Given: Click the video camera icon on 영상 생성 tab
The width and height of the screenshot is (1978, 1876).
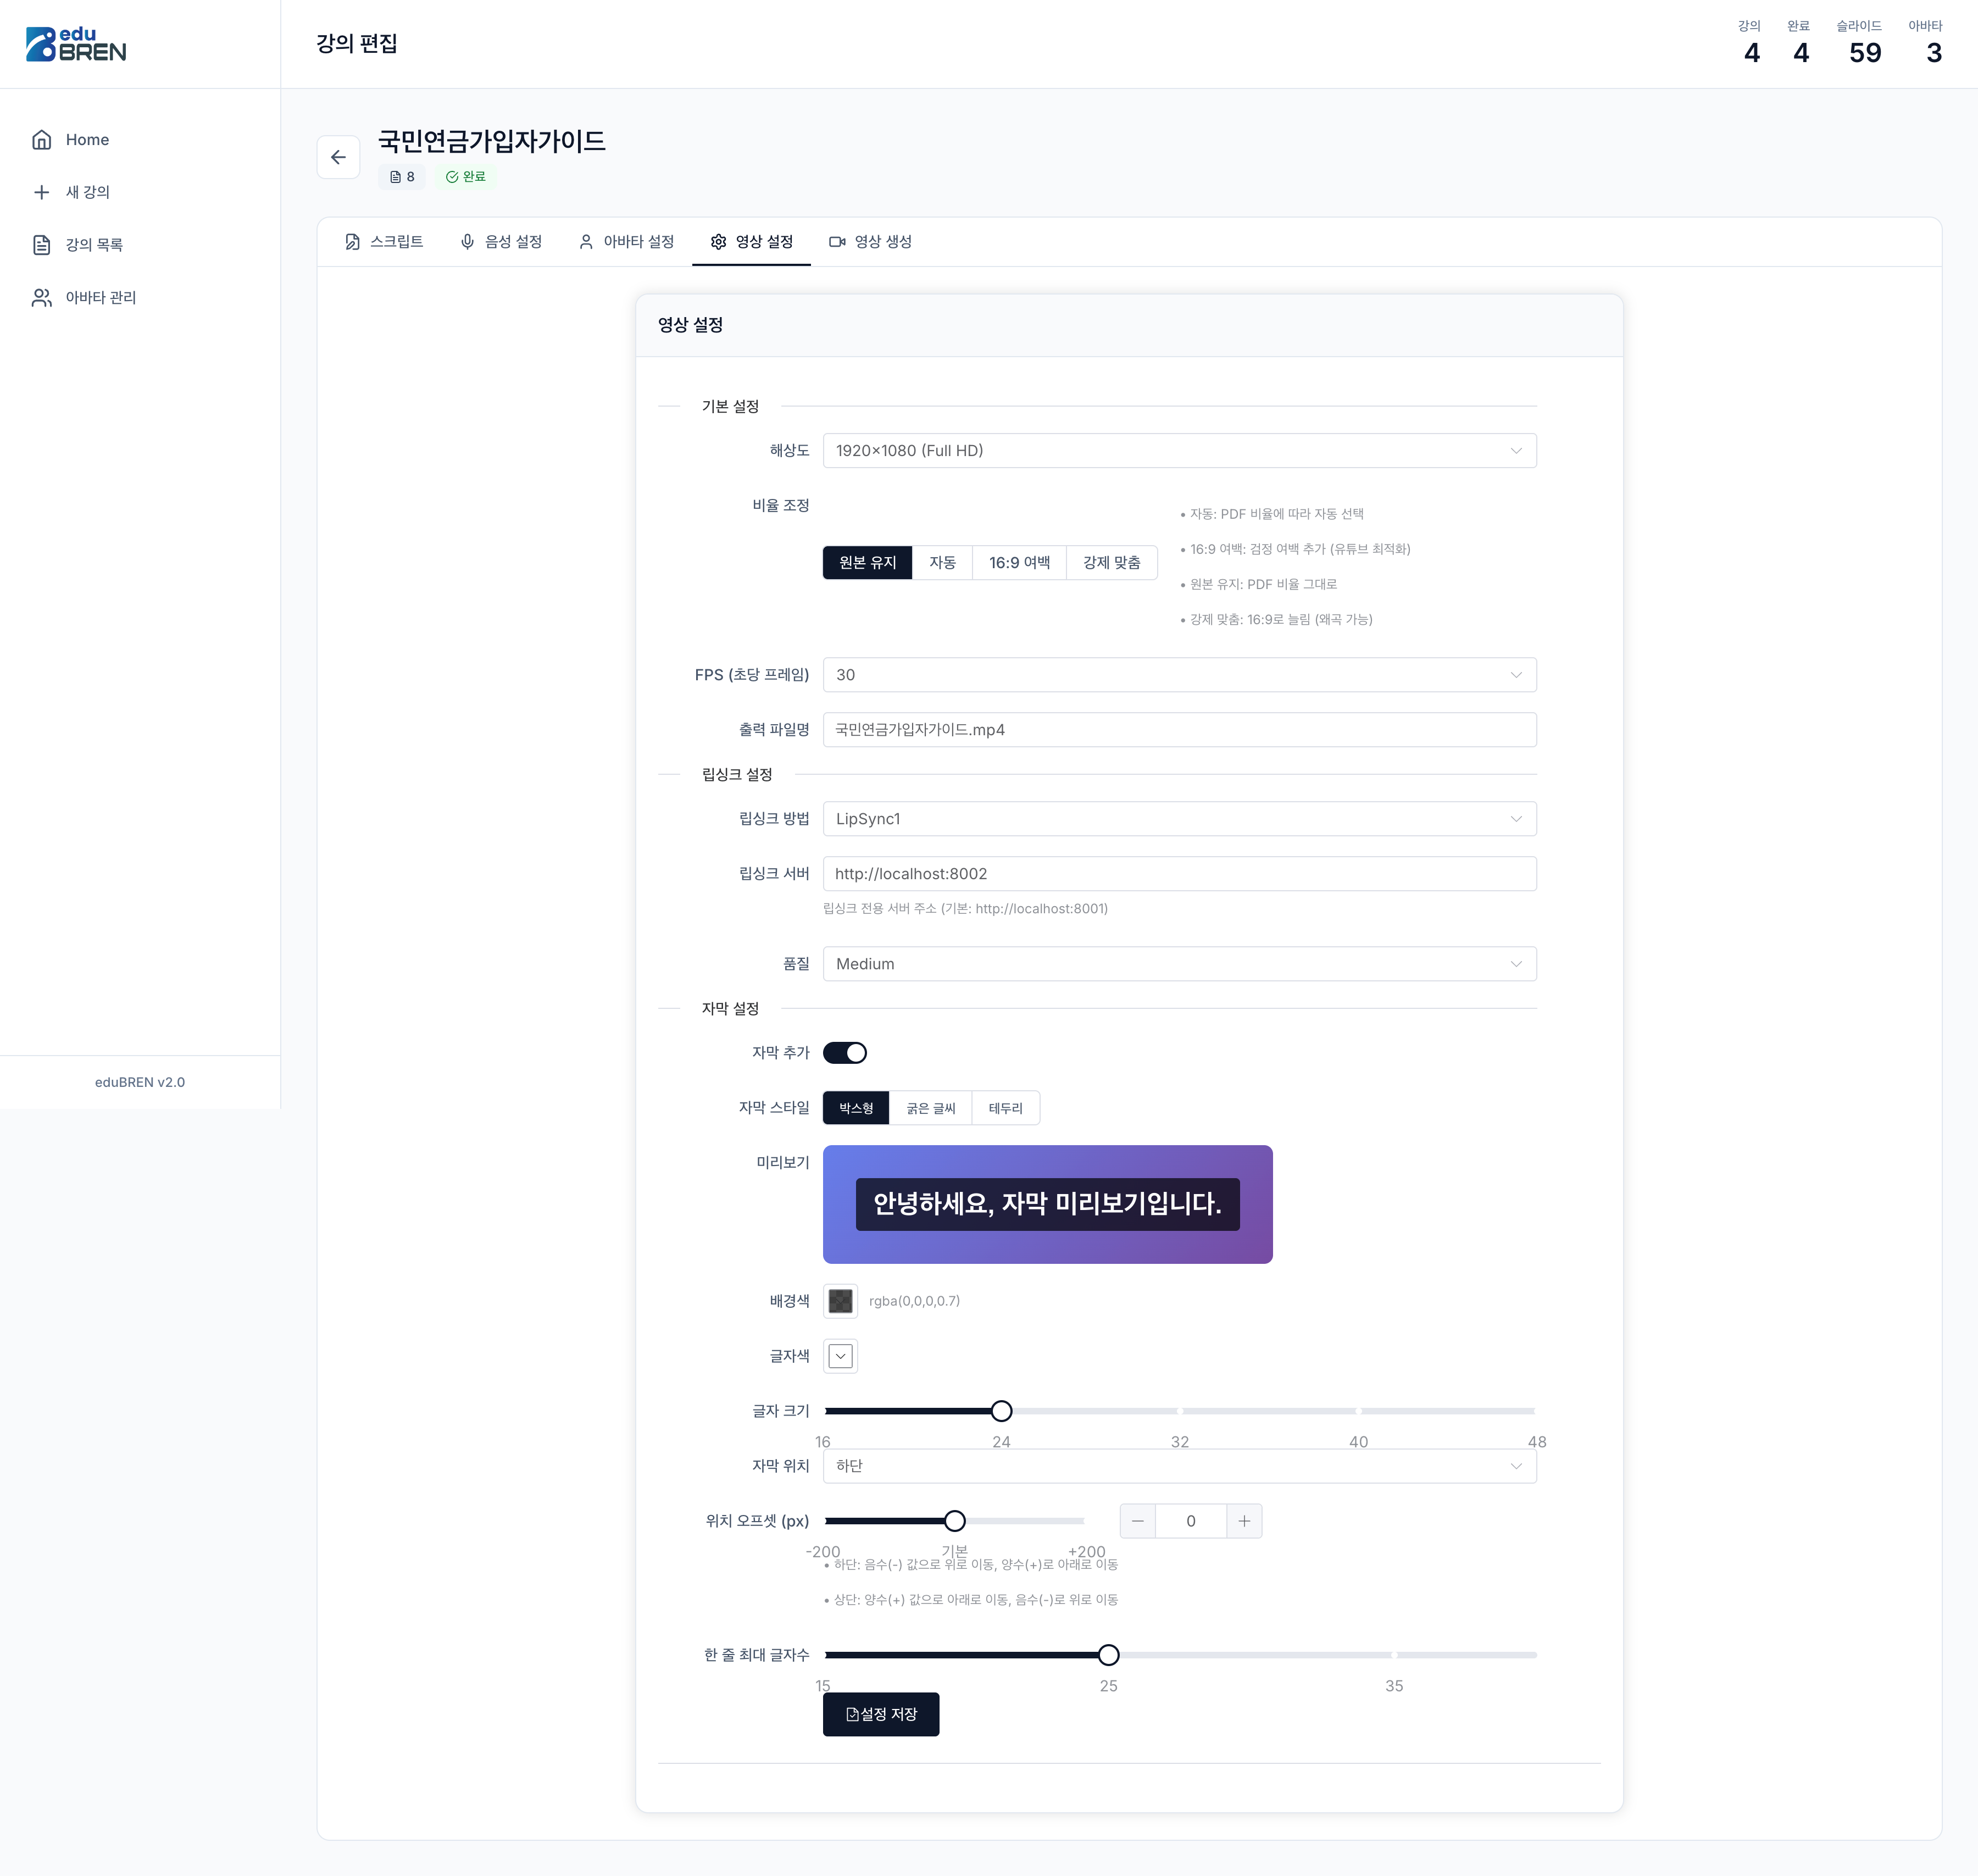Looking at the screenshot, I should (837, 242).
